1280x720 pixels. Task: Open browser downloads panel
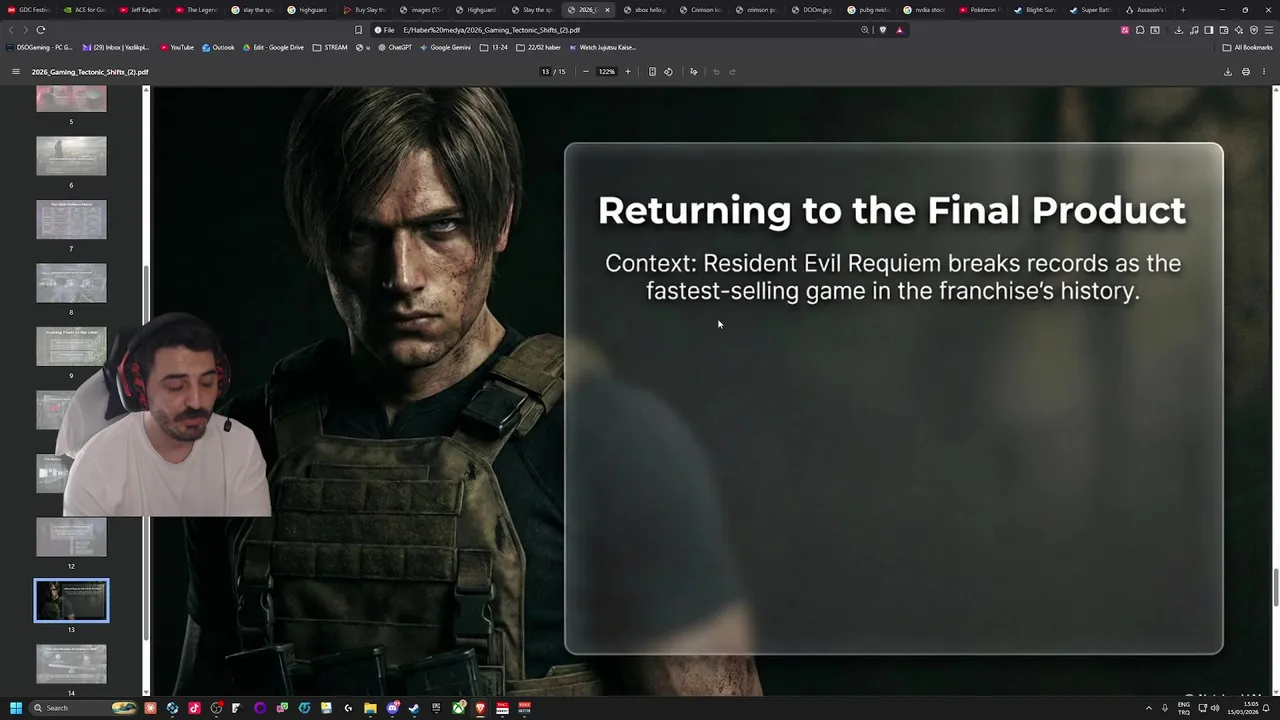click(1179, 30)
